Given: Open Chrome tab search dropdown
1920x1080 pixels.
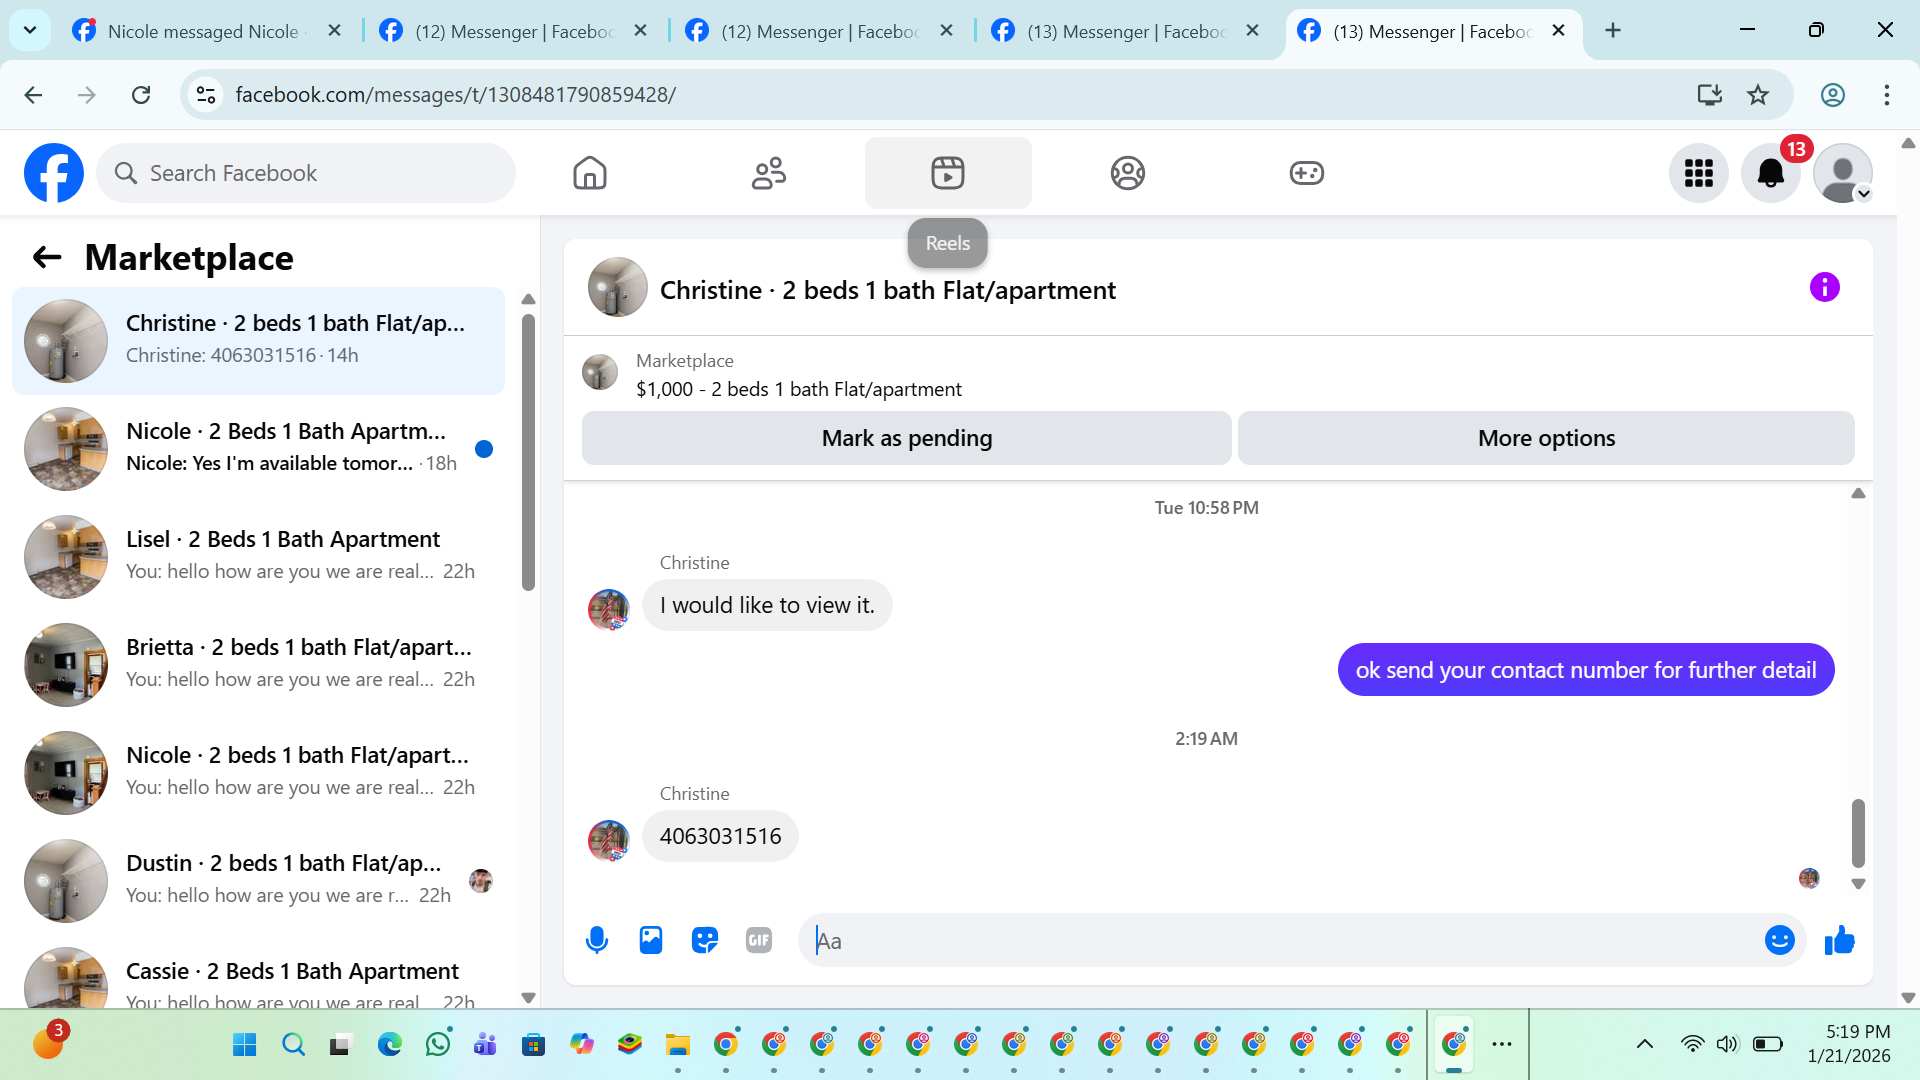Looking at the screenshot, I should 30,30.
